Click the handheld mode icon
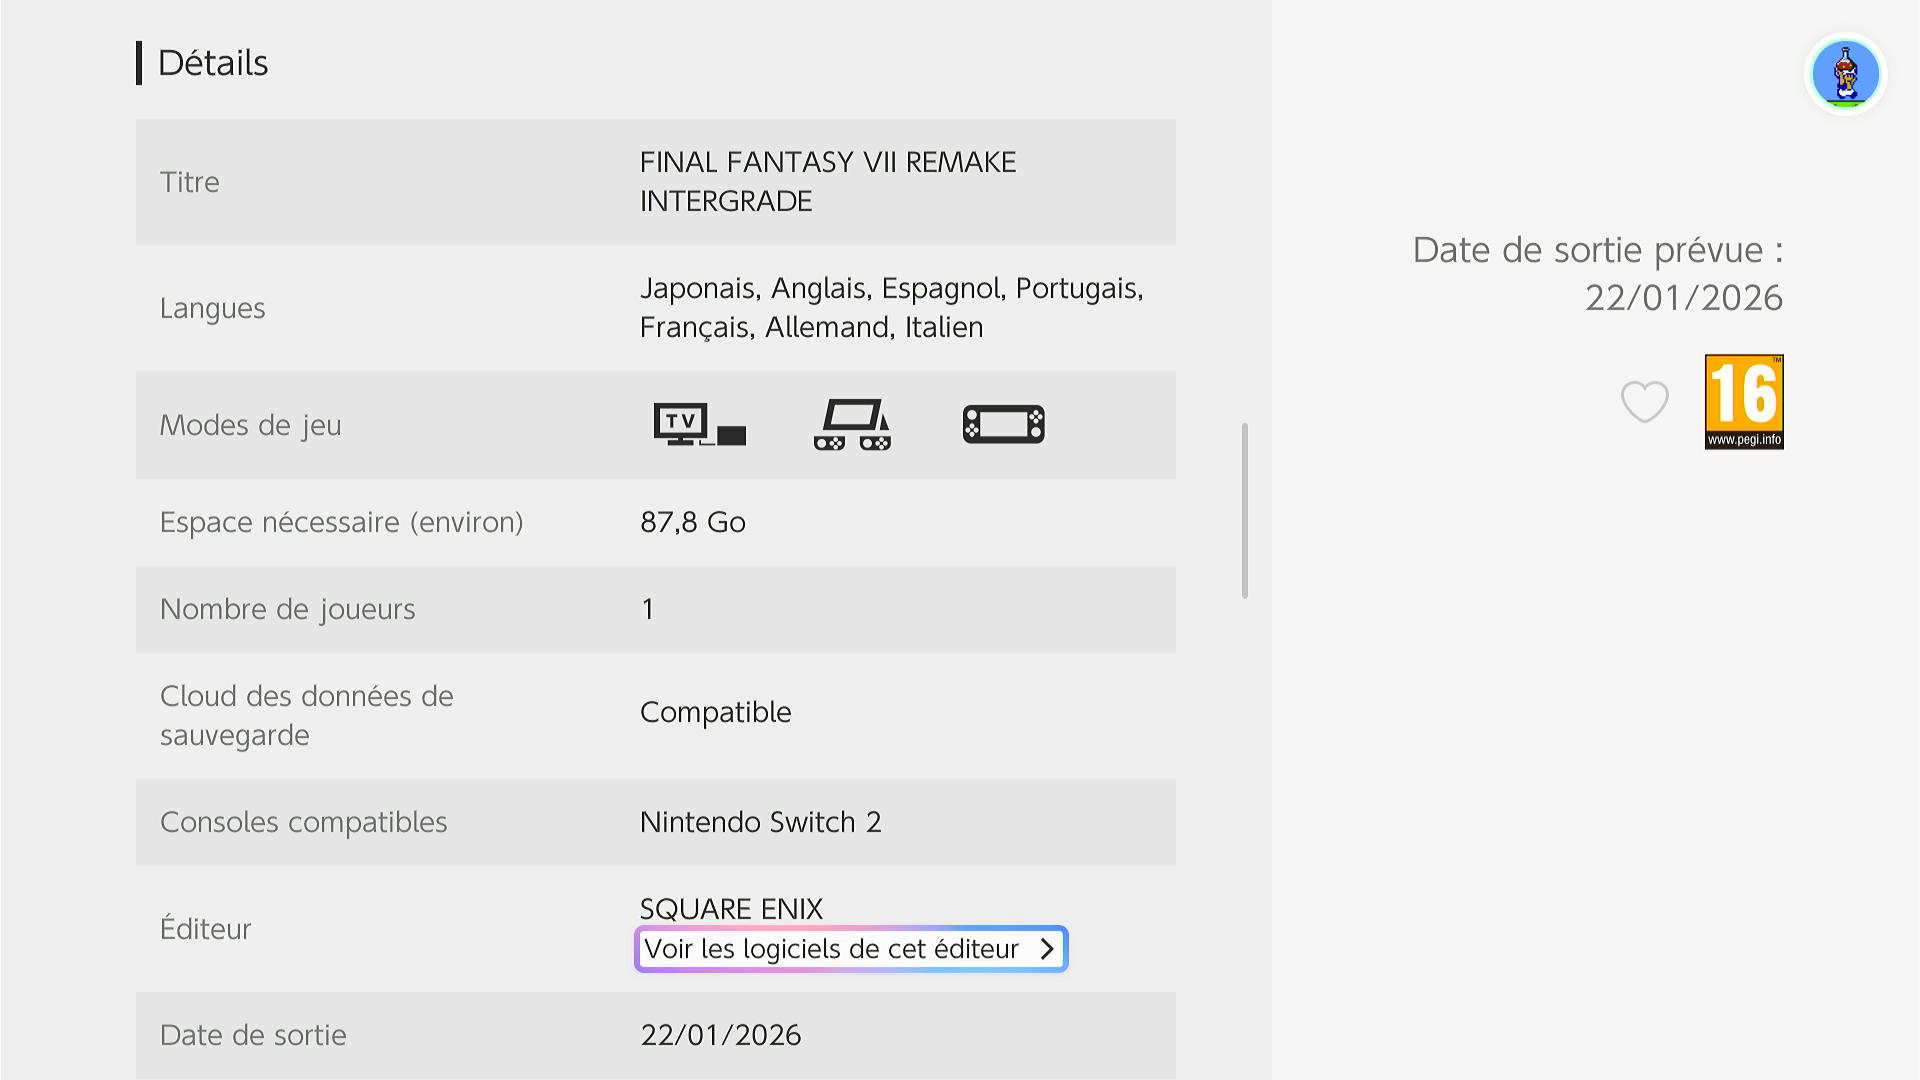Image resolution: width=1920 pixels, height=1080 pixels. pyautogui.click(x=1003, y=424)
